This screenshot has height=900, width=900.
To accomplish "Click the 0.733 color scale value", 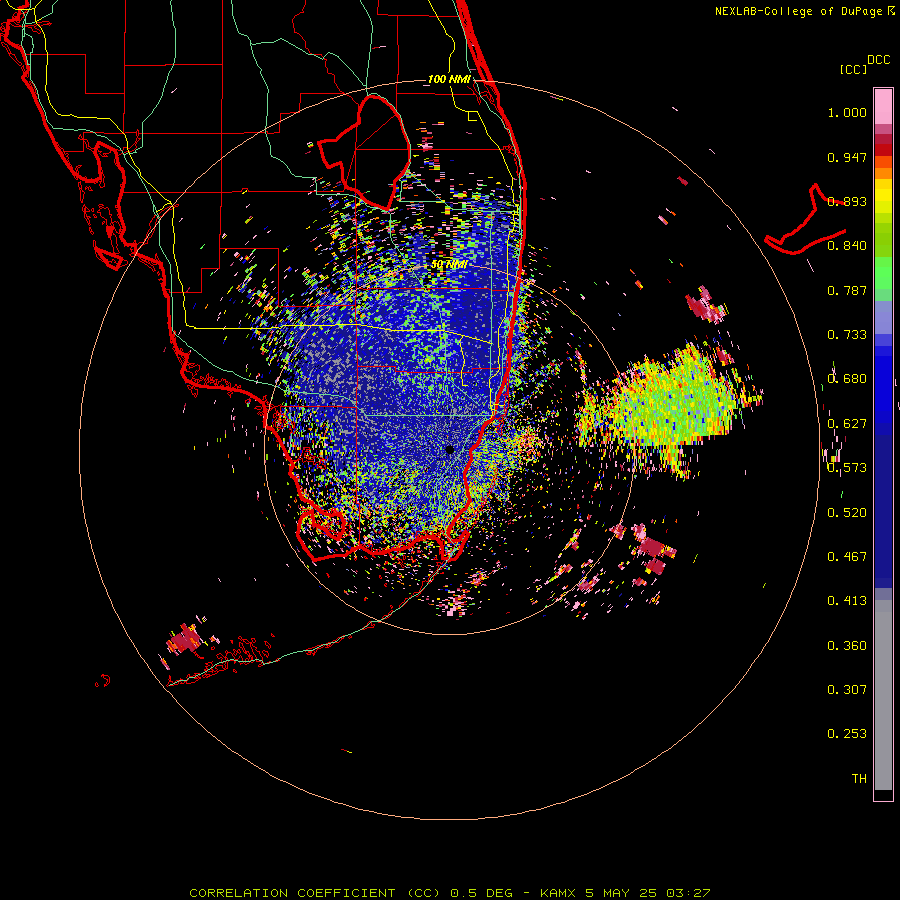I will pos(847,335).
